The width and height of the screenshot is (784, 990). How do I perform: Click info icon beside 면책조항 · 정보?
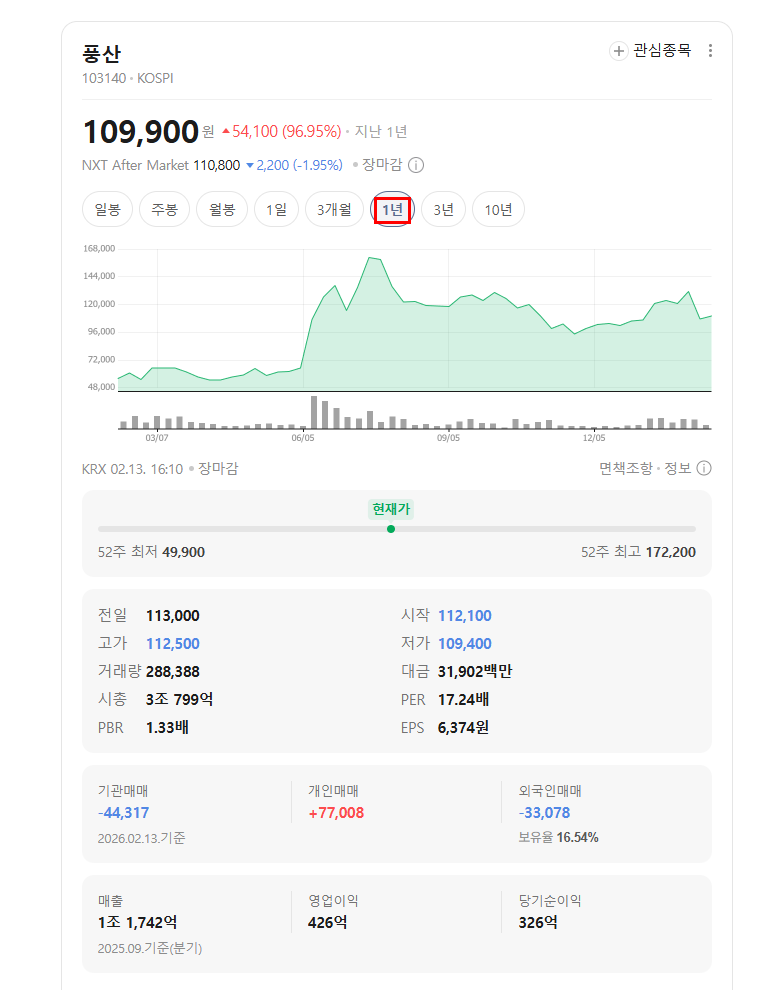point(704,468)
